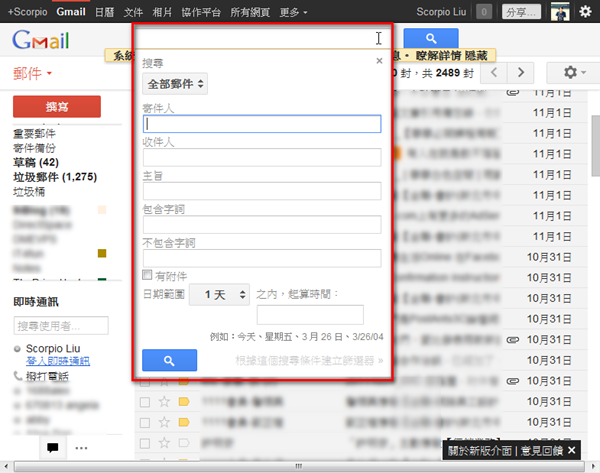The height and width of the screenshot is (473, 600).
Task: Click the 寄件人 input field
Action: pyautogui.click(x=262, y=124)
